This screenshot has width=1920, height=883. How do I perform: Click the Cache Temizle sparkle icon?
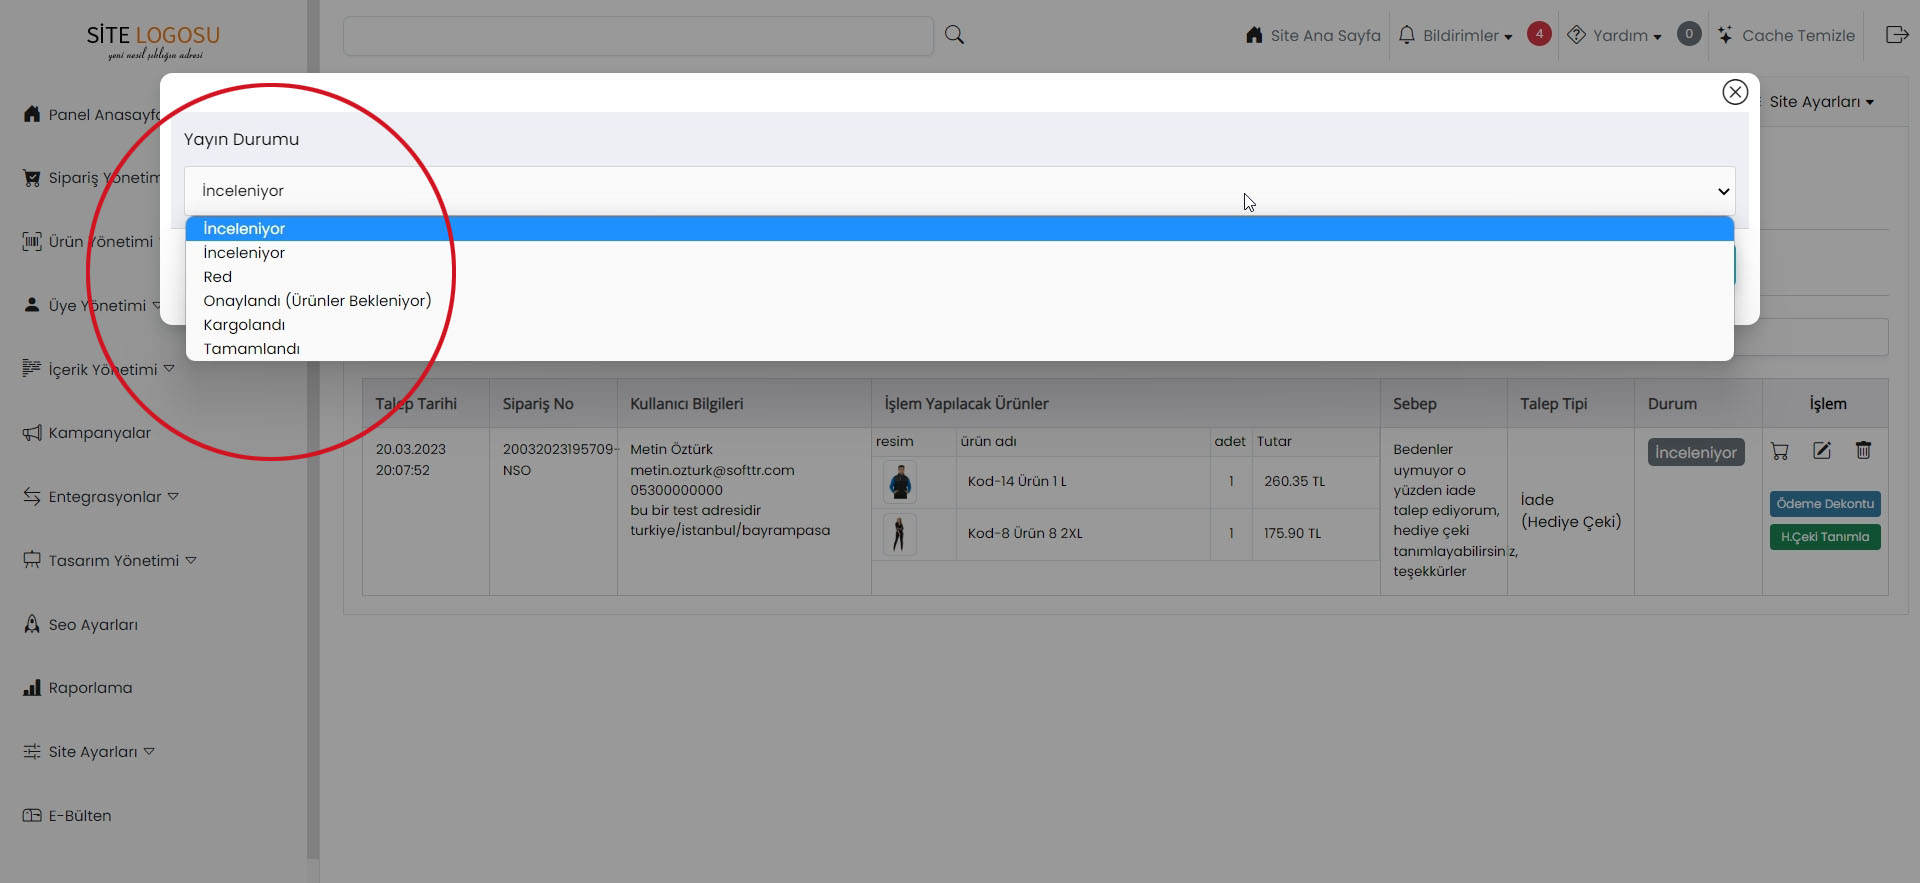click(1725, 35)
